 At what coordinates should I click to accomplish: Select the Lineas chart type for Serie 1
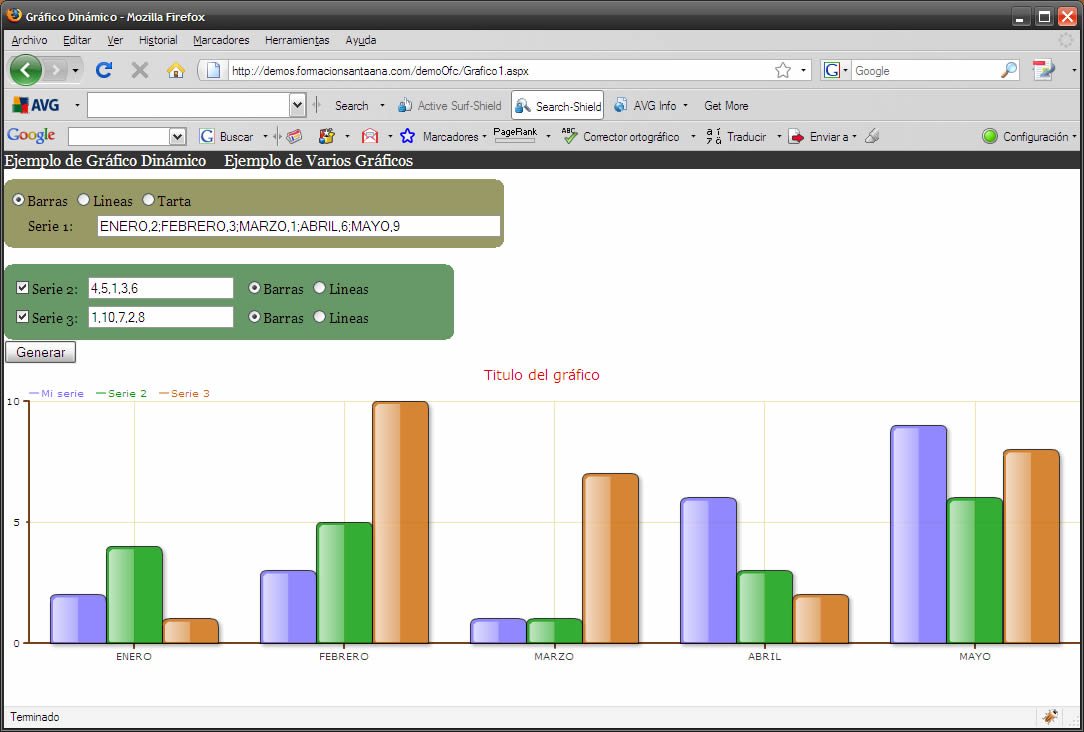(84, 200)
